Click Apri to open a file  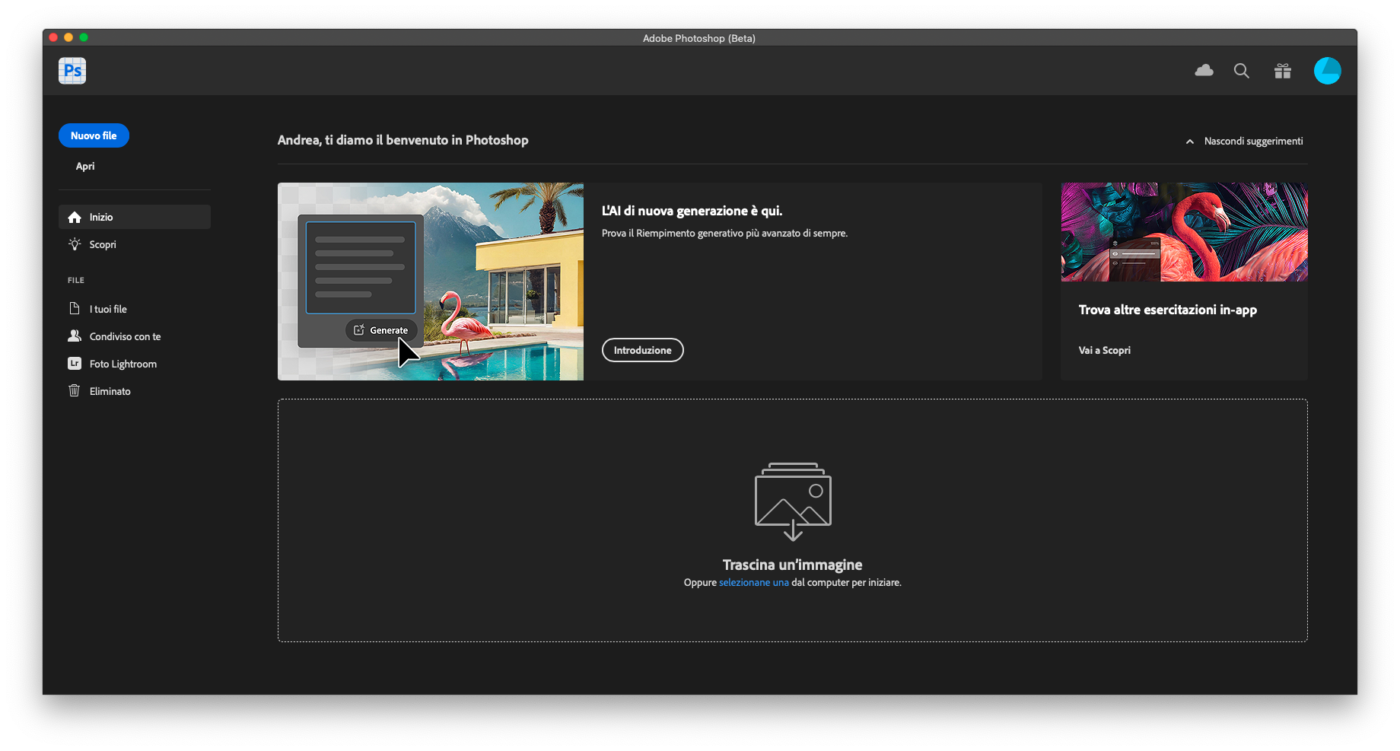point(85,166)
